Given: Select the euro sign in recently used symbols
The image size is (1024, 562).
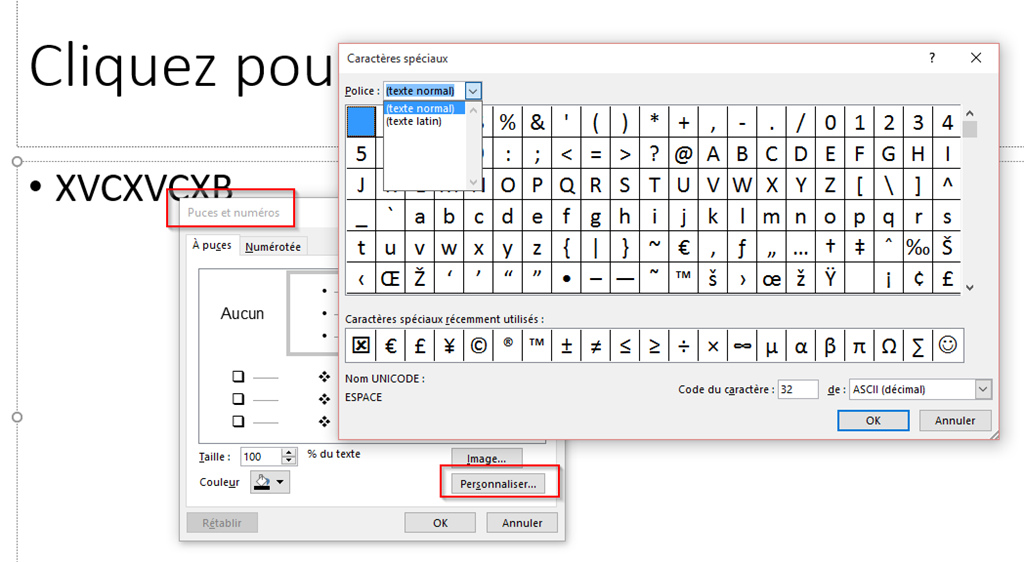Looking at the screenshot, I should coord(391,345).
